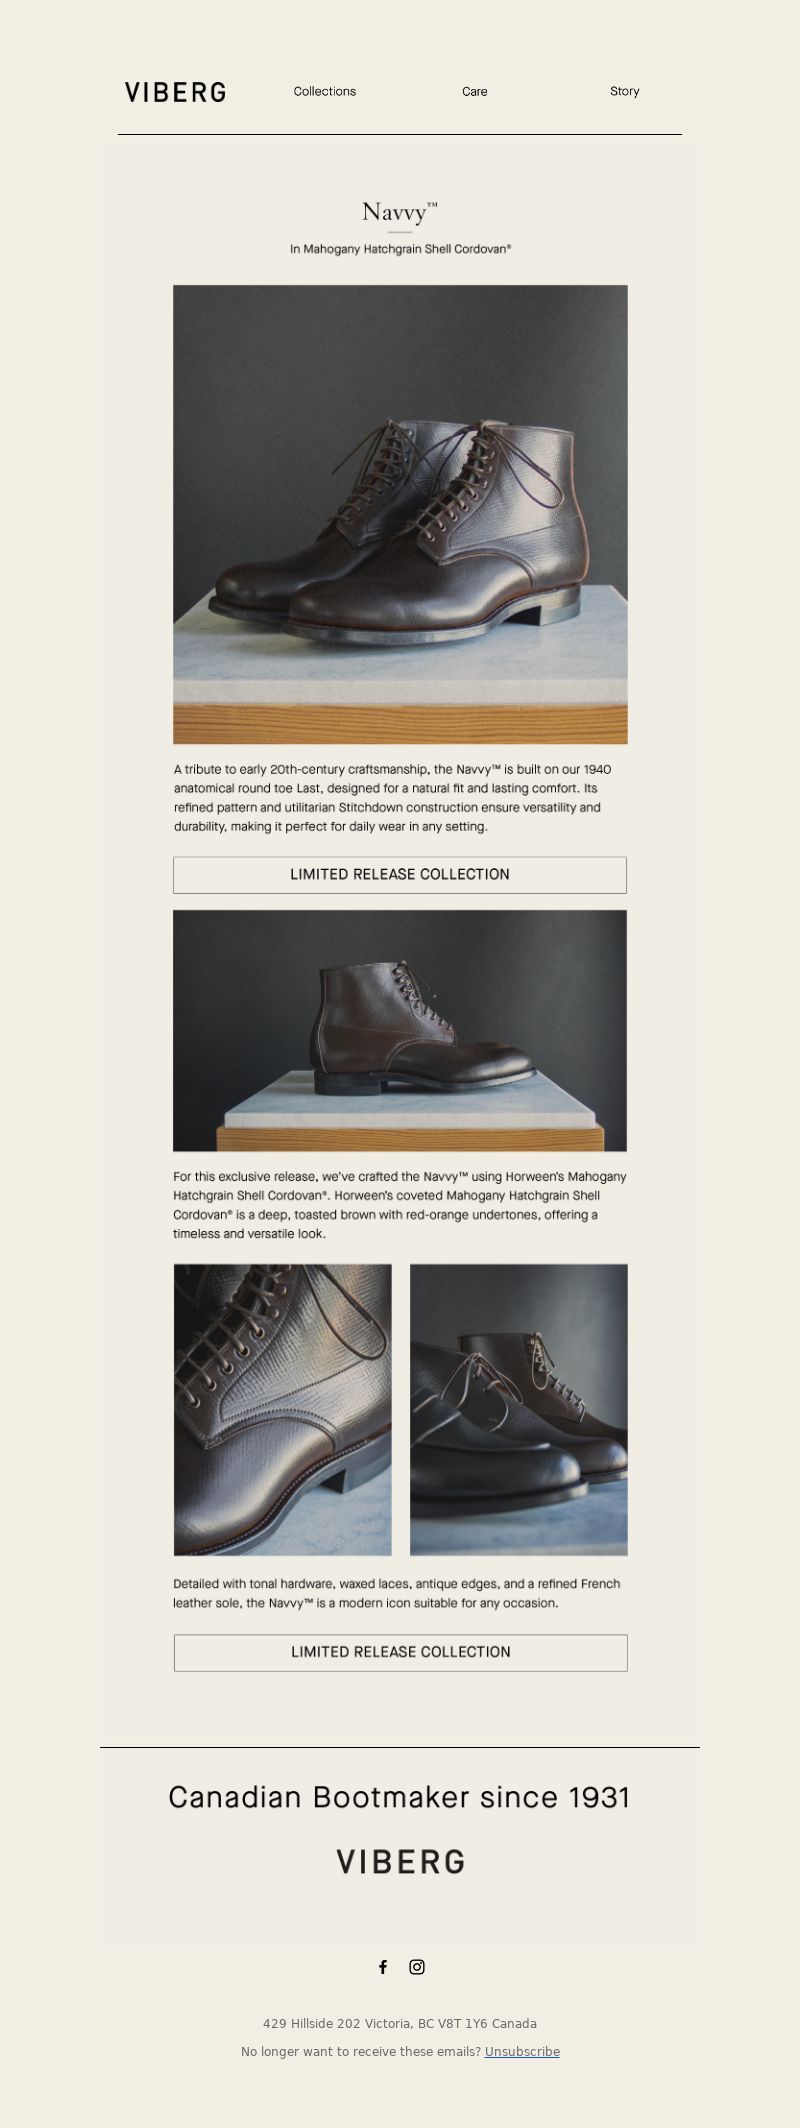Open the large pair-of-boots hero image
The height and width of the screenshot is (2128, 800).
(x=400, y=514)
